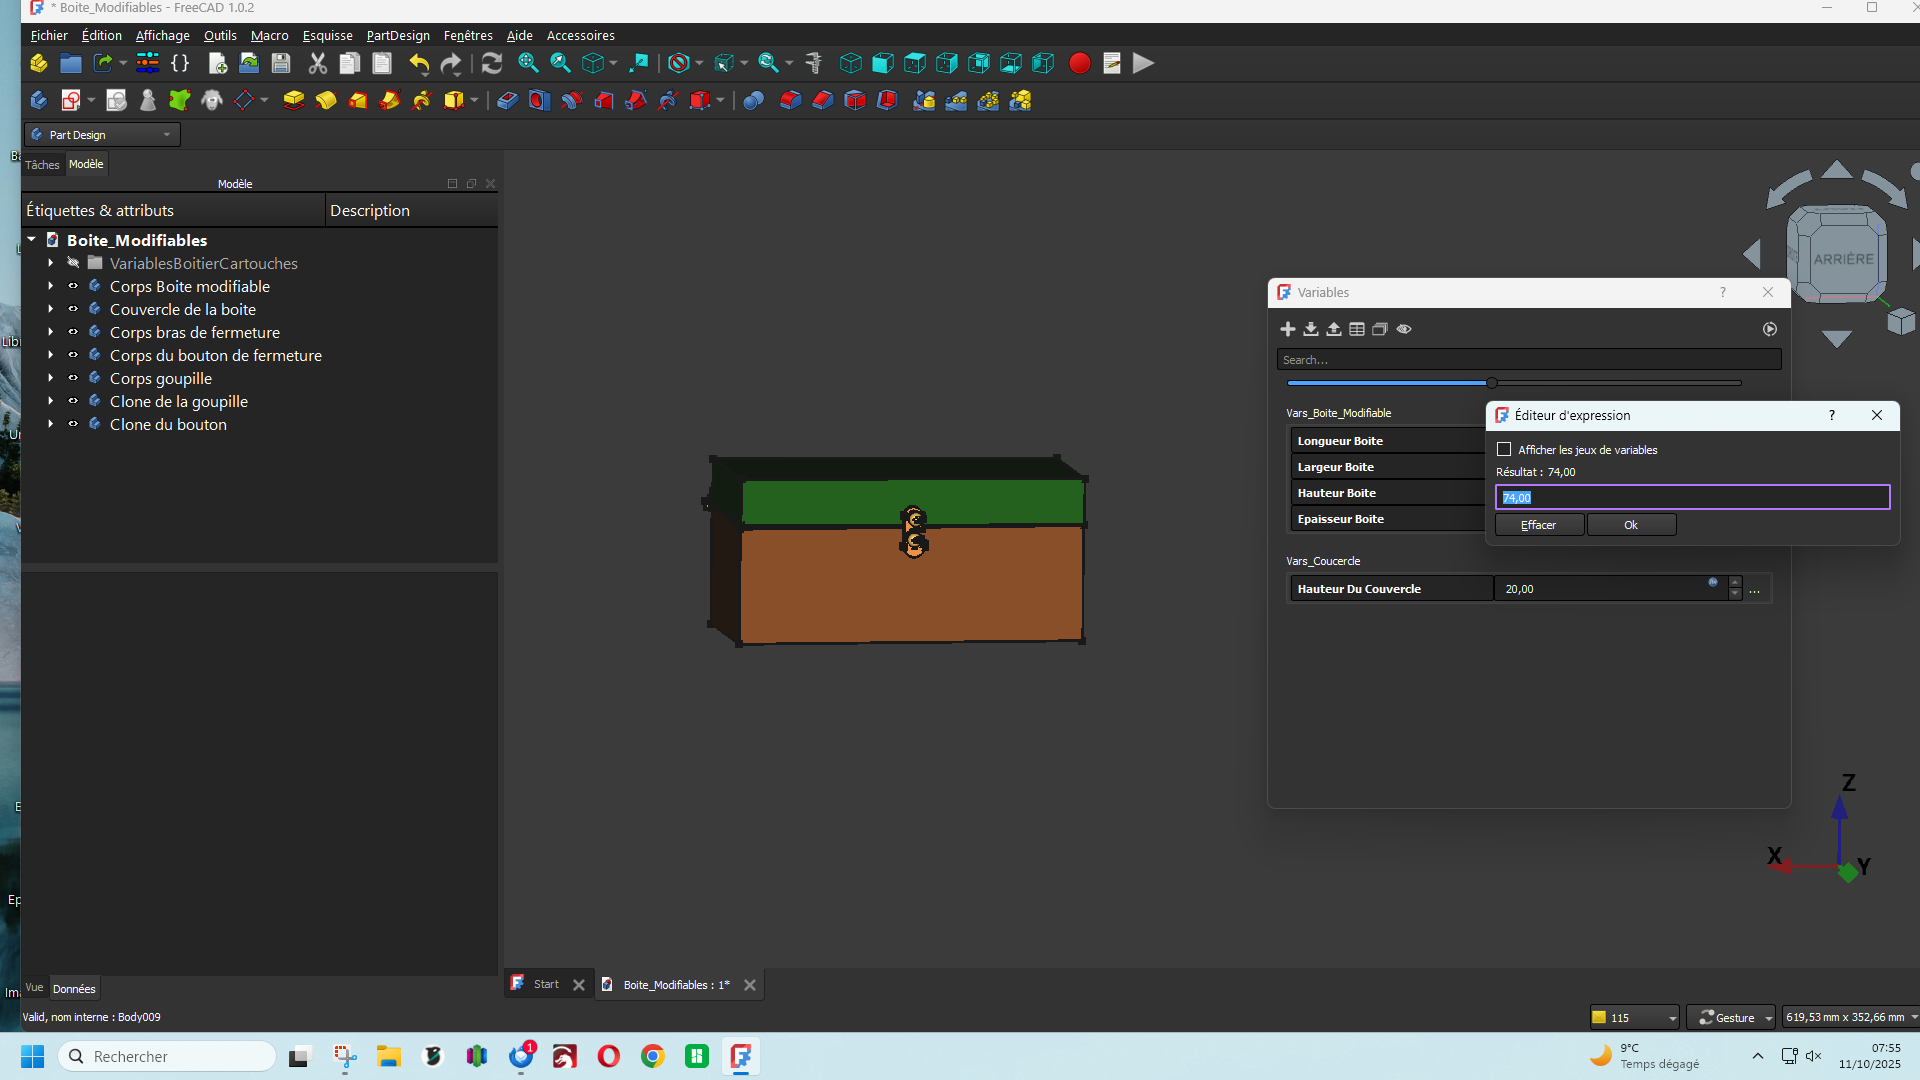Screen dimensions: 1920x1080
Task: Start macro recording with red circle
Action: click(1079, 64)
